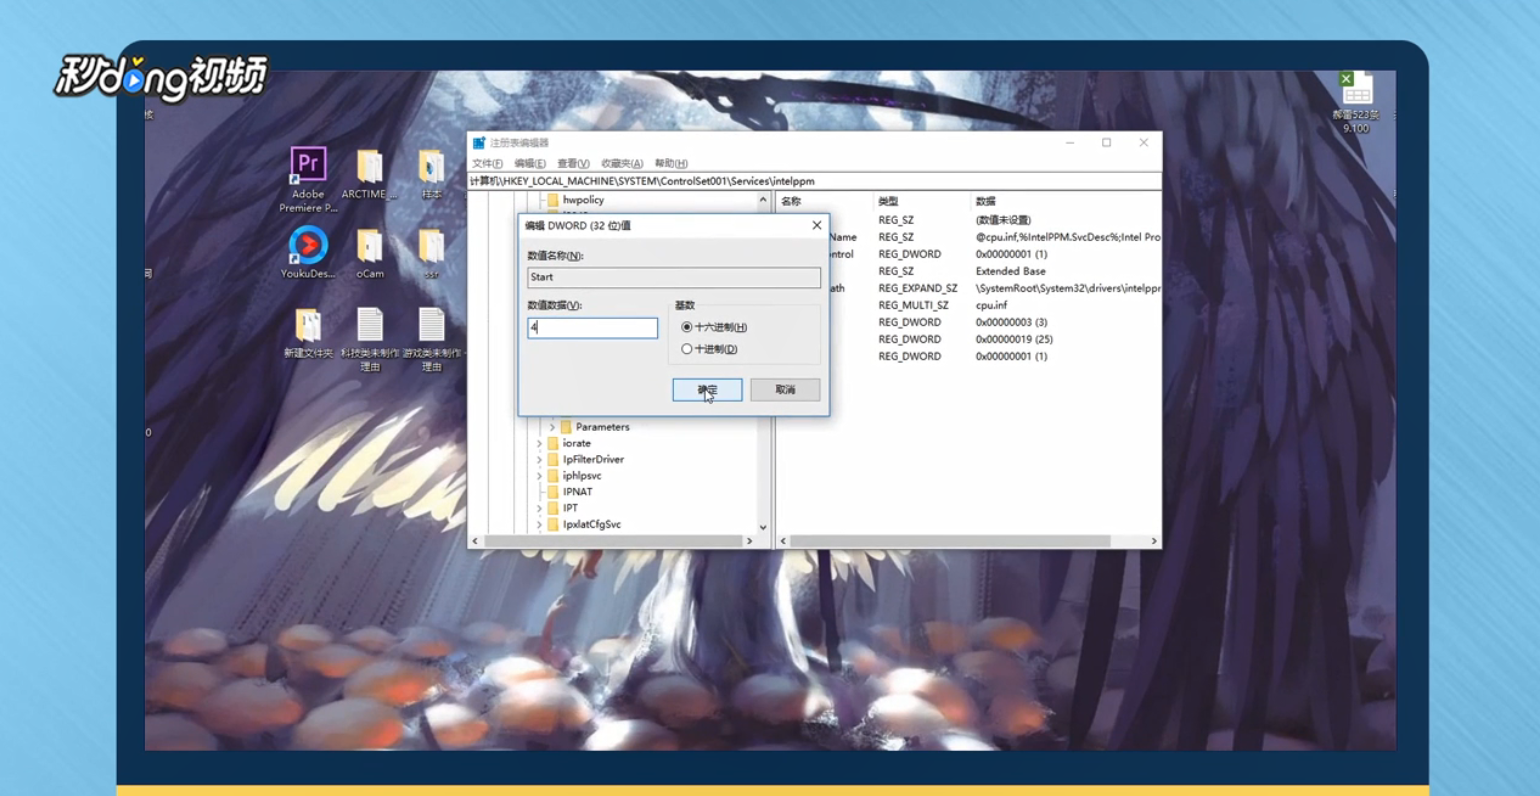The width and height of the screenshot is (1540, 796).
Task: Expand the iorate tree node
Action: [539, 443]
